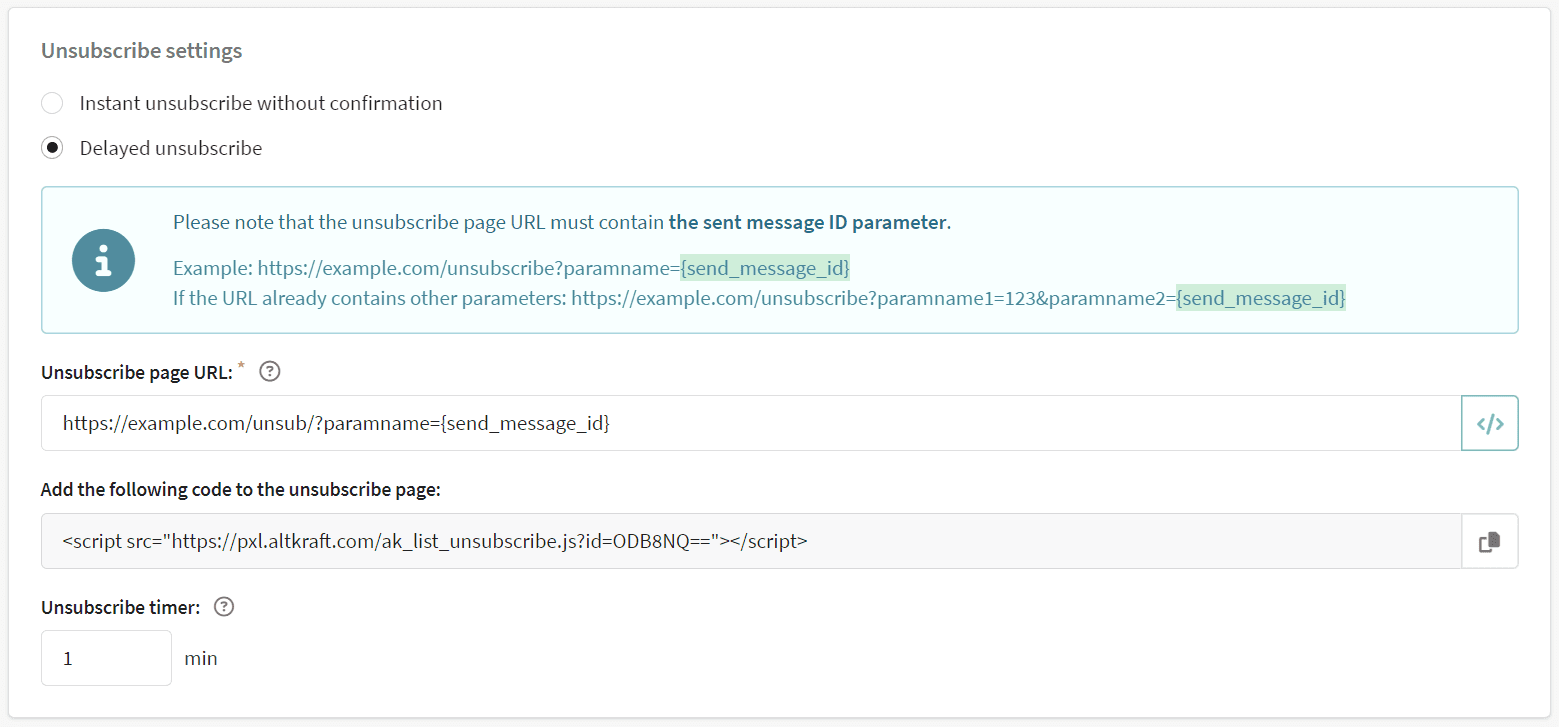
Task: Click the unsubscribe script code field
Action: click(751, 541)
